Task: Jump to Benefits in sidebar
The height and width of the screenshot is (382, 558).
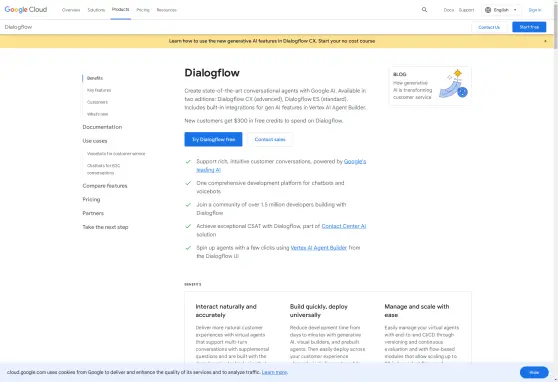Action: coord(95,78)
